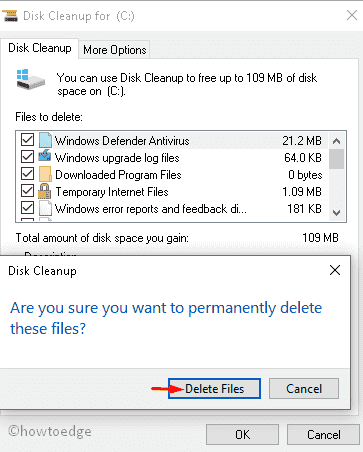Click the list scroll up arrow

336,141
